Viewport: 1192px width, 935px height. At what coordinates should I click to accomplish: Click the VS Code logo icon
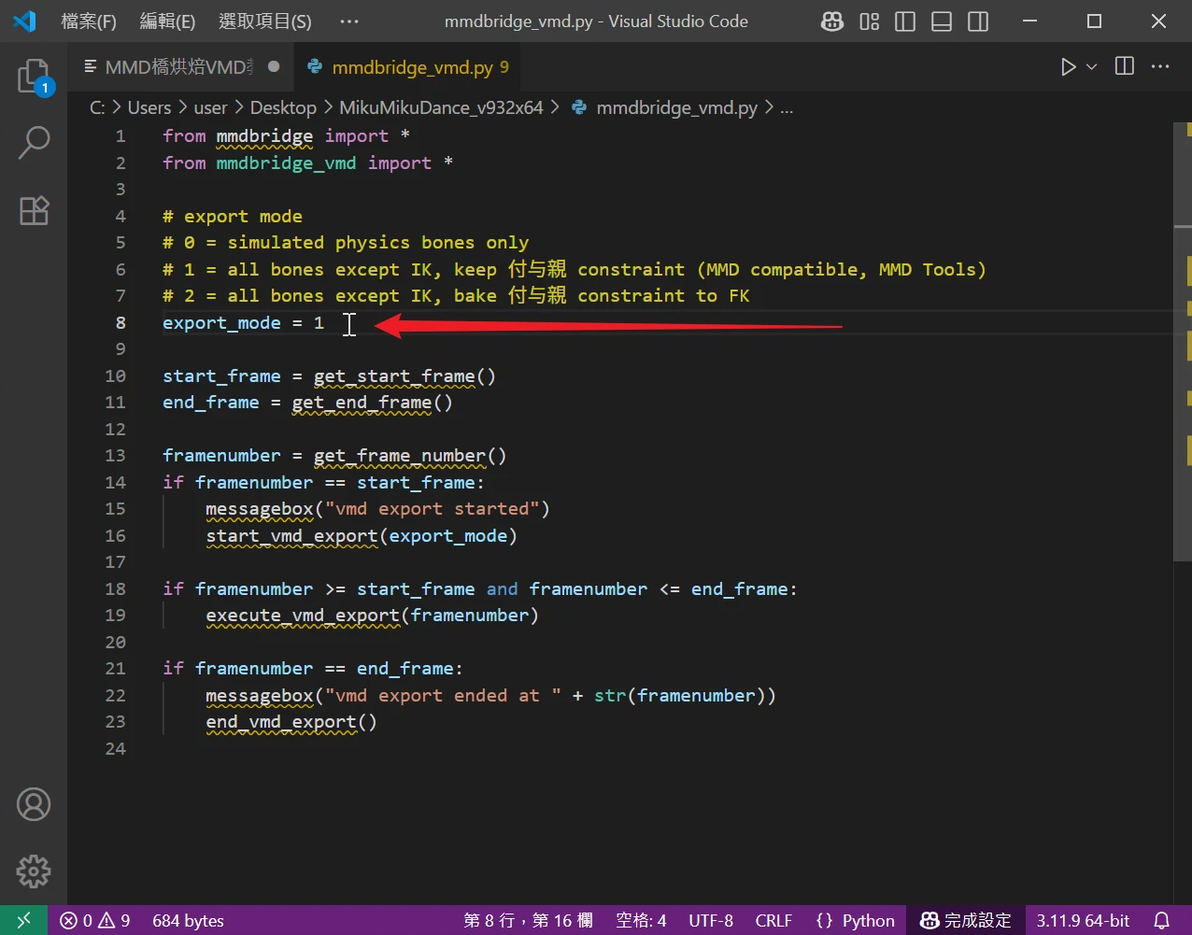coord(24,21)
